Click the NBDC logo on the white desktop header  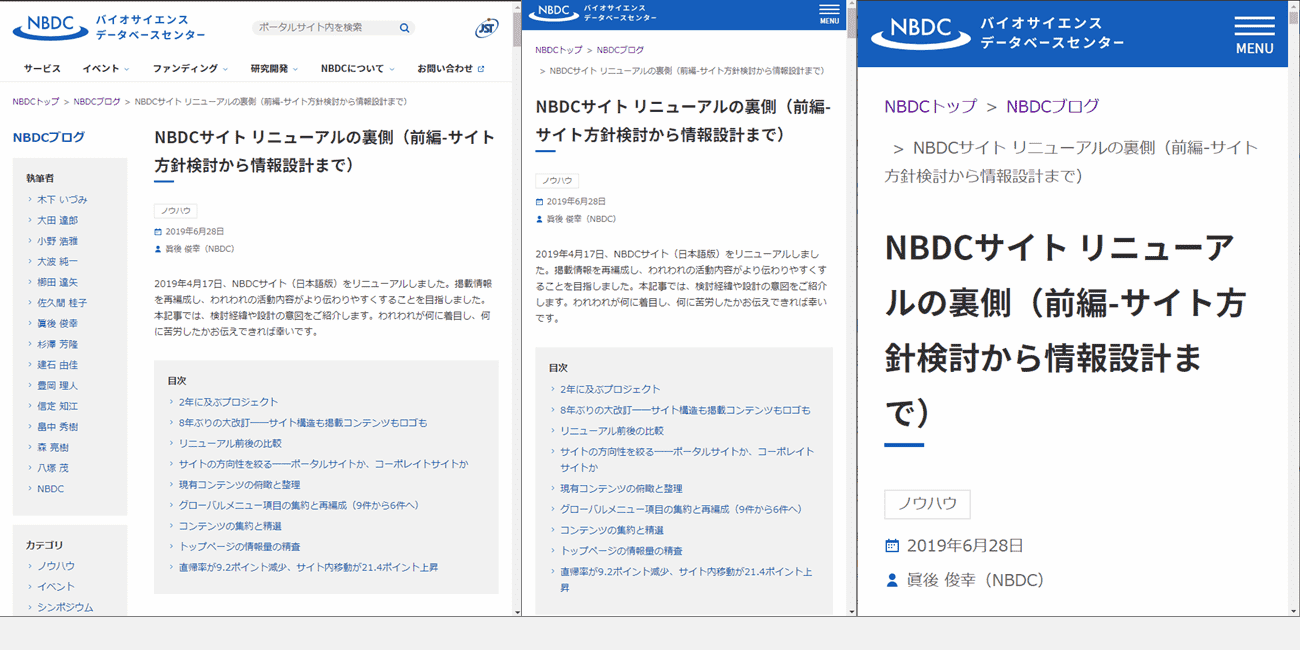click(x=50, y=28)
